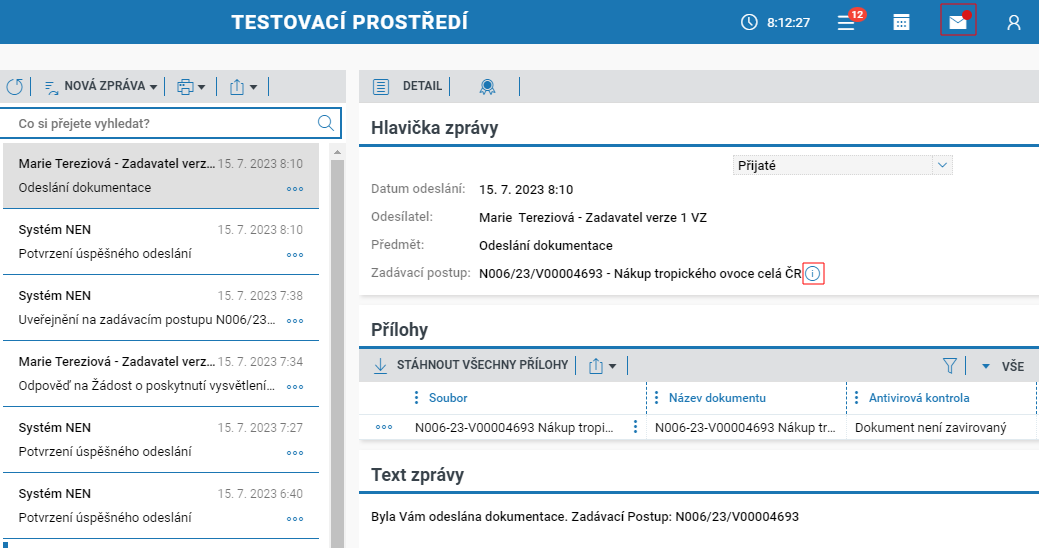
Task: Open Název dokumentu column options menu
Action: coord(656,398)
